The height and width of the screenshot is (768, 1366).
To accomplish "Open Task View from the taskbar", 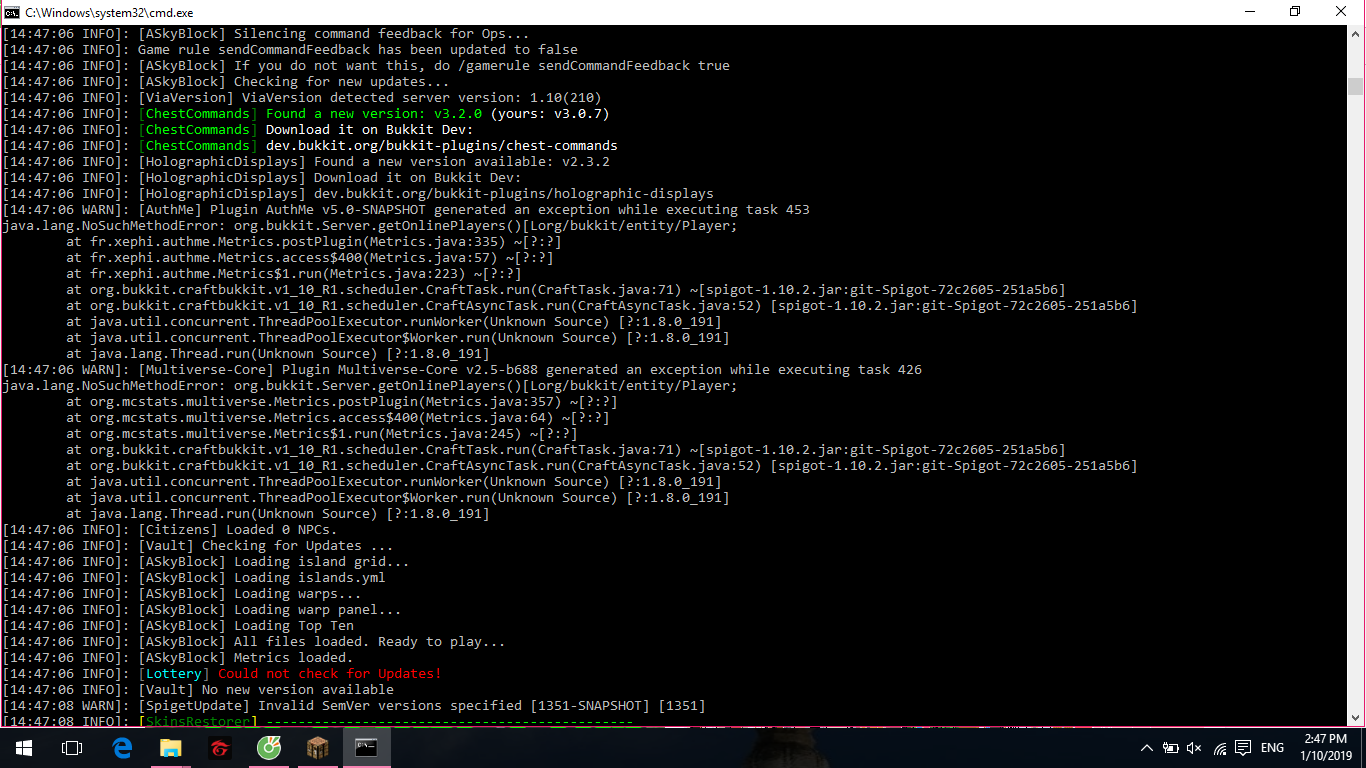I will 71,748.
